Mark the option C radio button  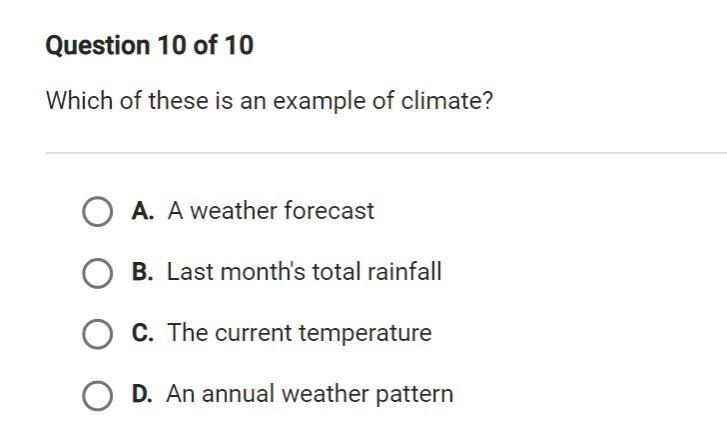coord(97,334)
